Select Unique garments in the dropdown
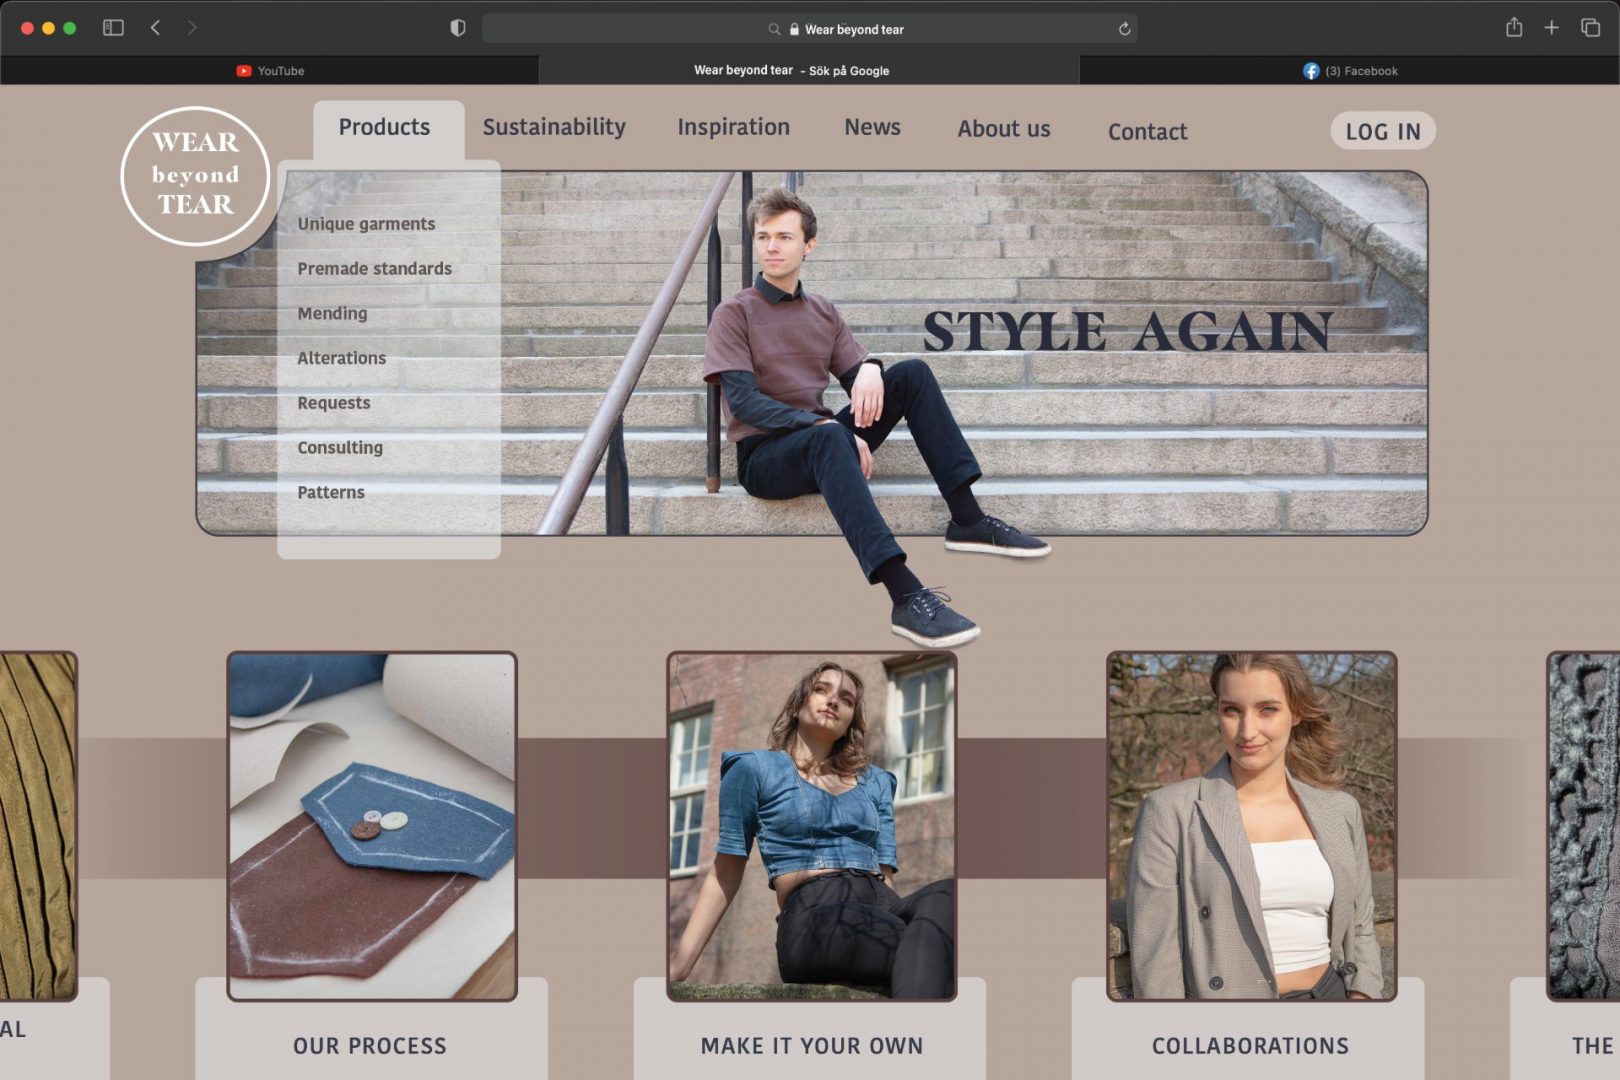This screenshot has width=1620, height=1080. [x=366, y=224]
